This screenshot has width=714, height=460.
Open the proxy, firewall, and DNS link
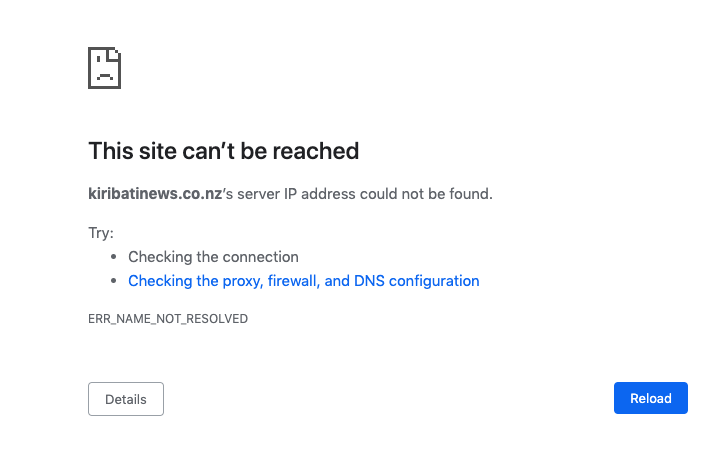303,281
